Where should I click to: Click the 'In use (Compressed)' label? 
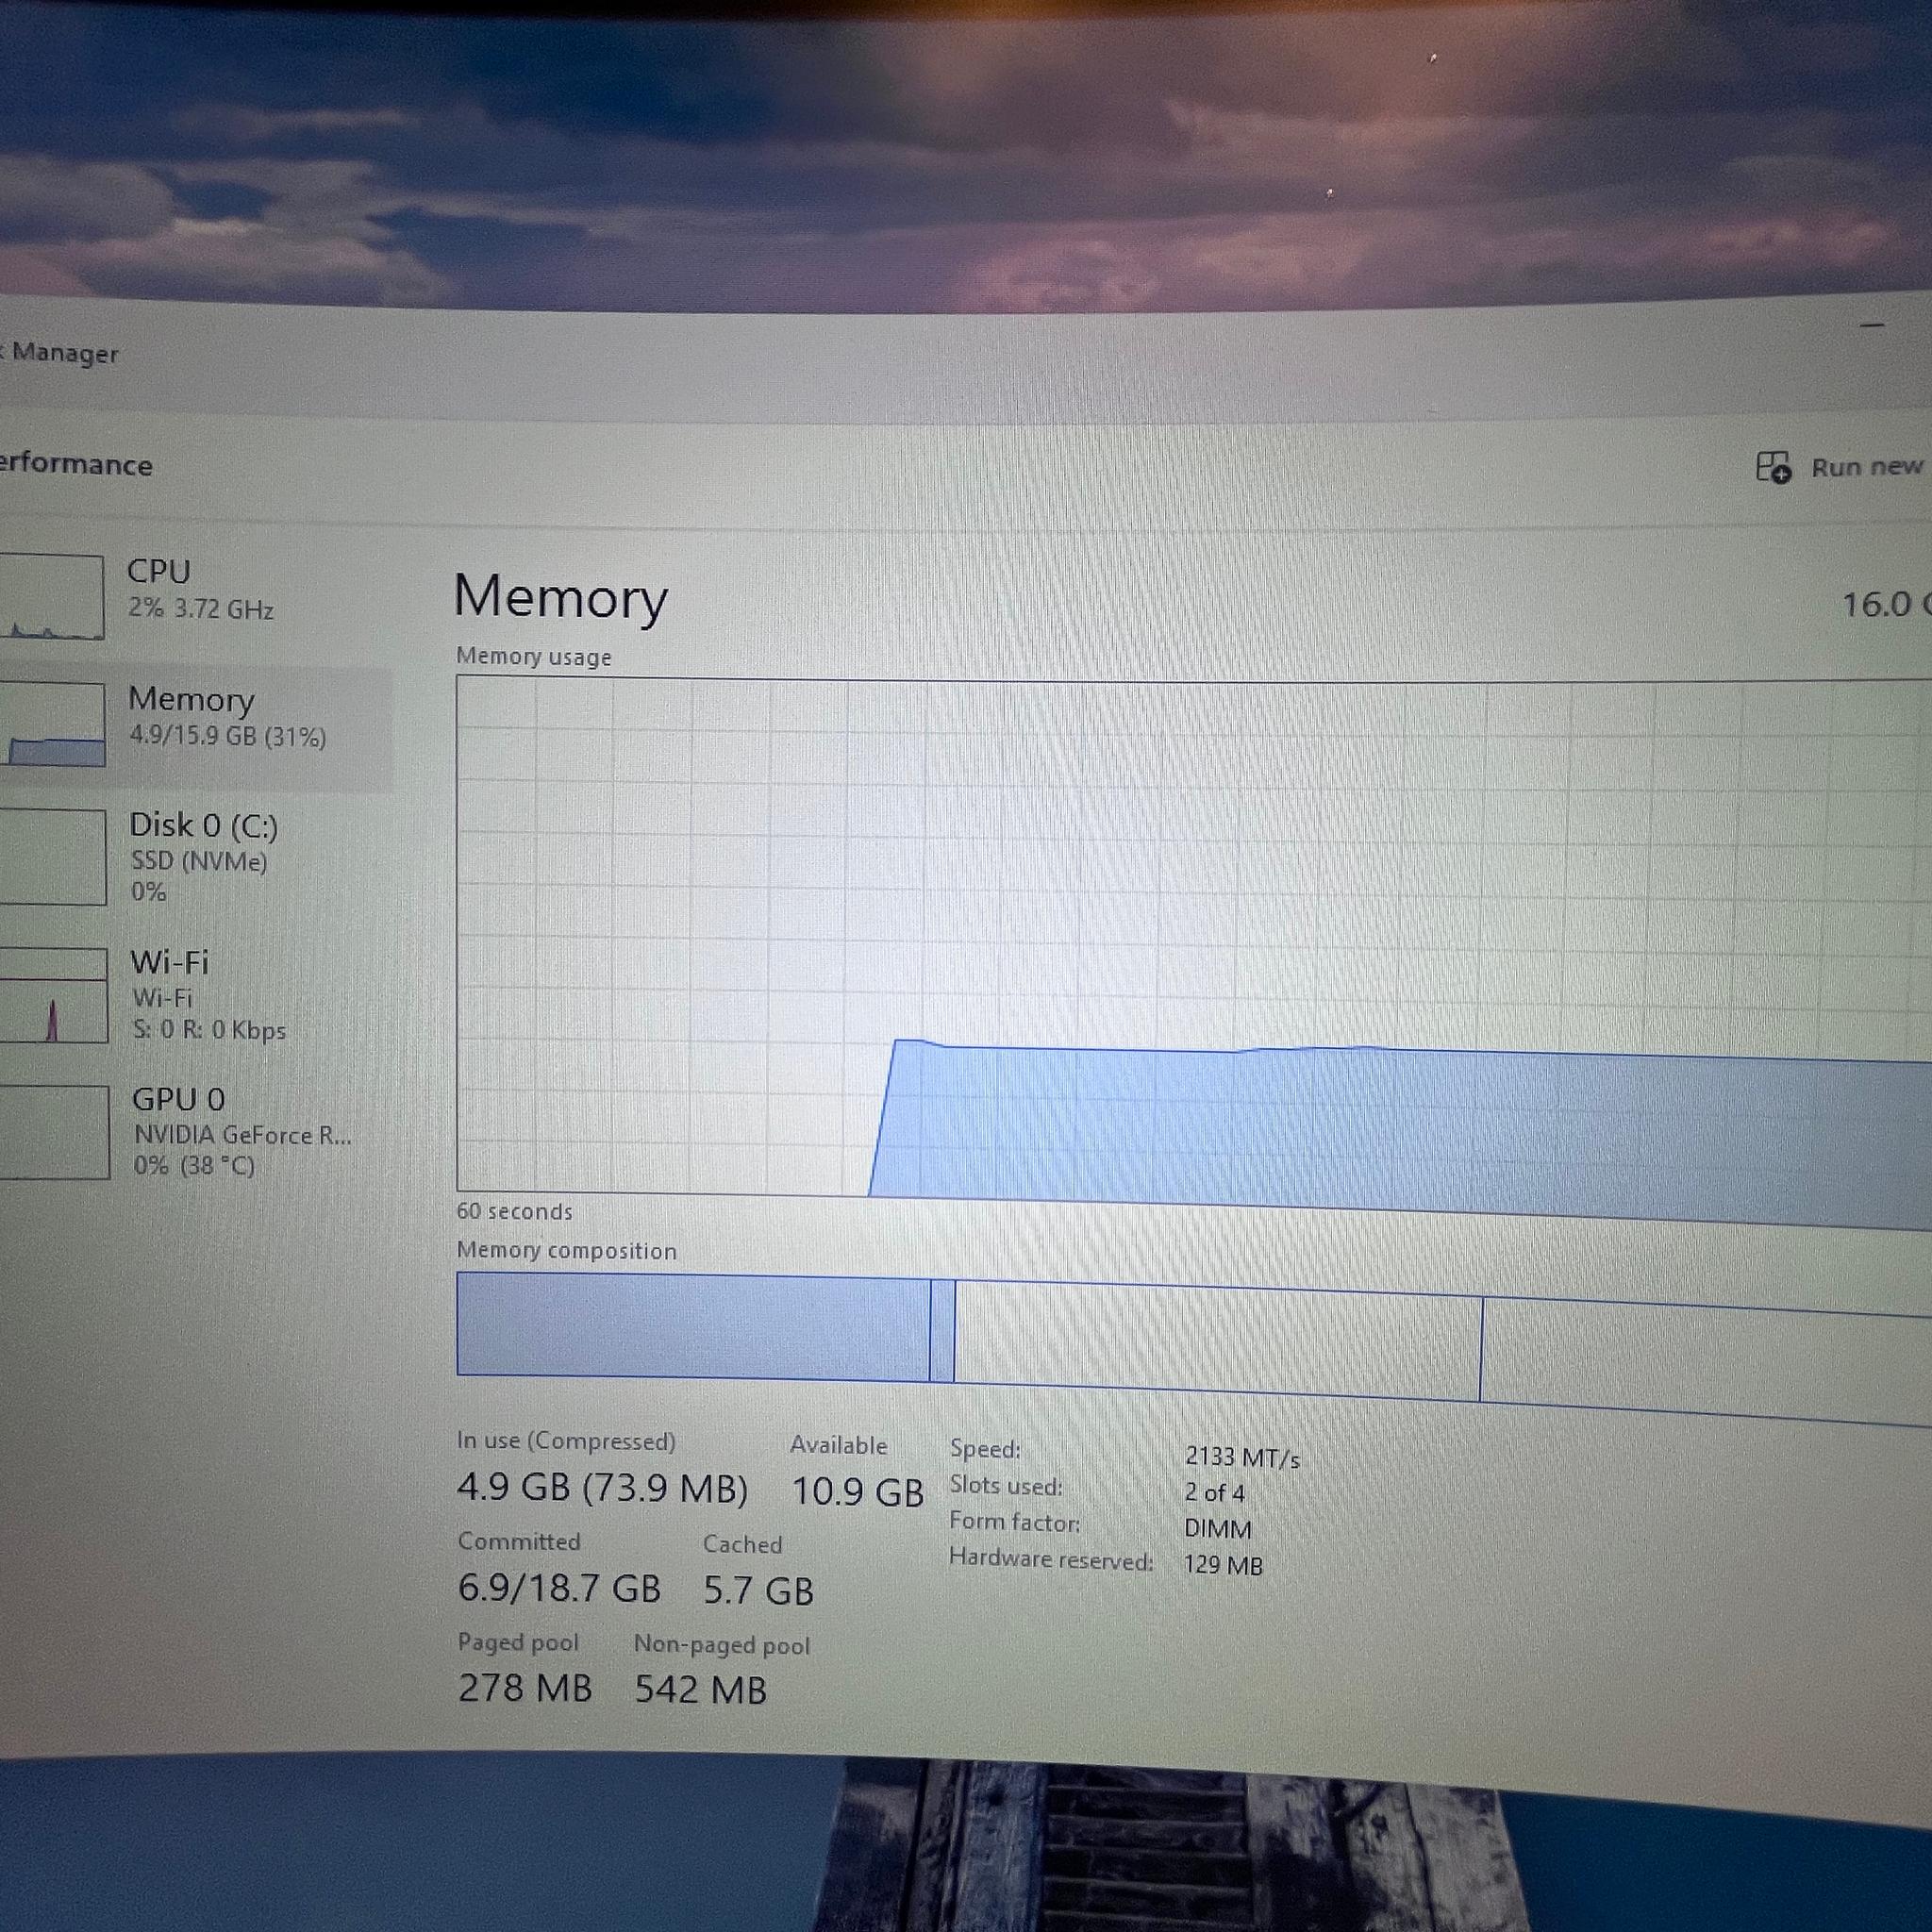[x=566, y=1441]
